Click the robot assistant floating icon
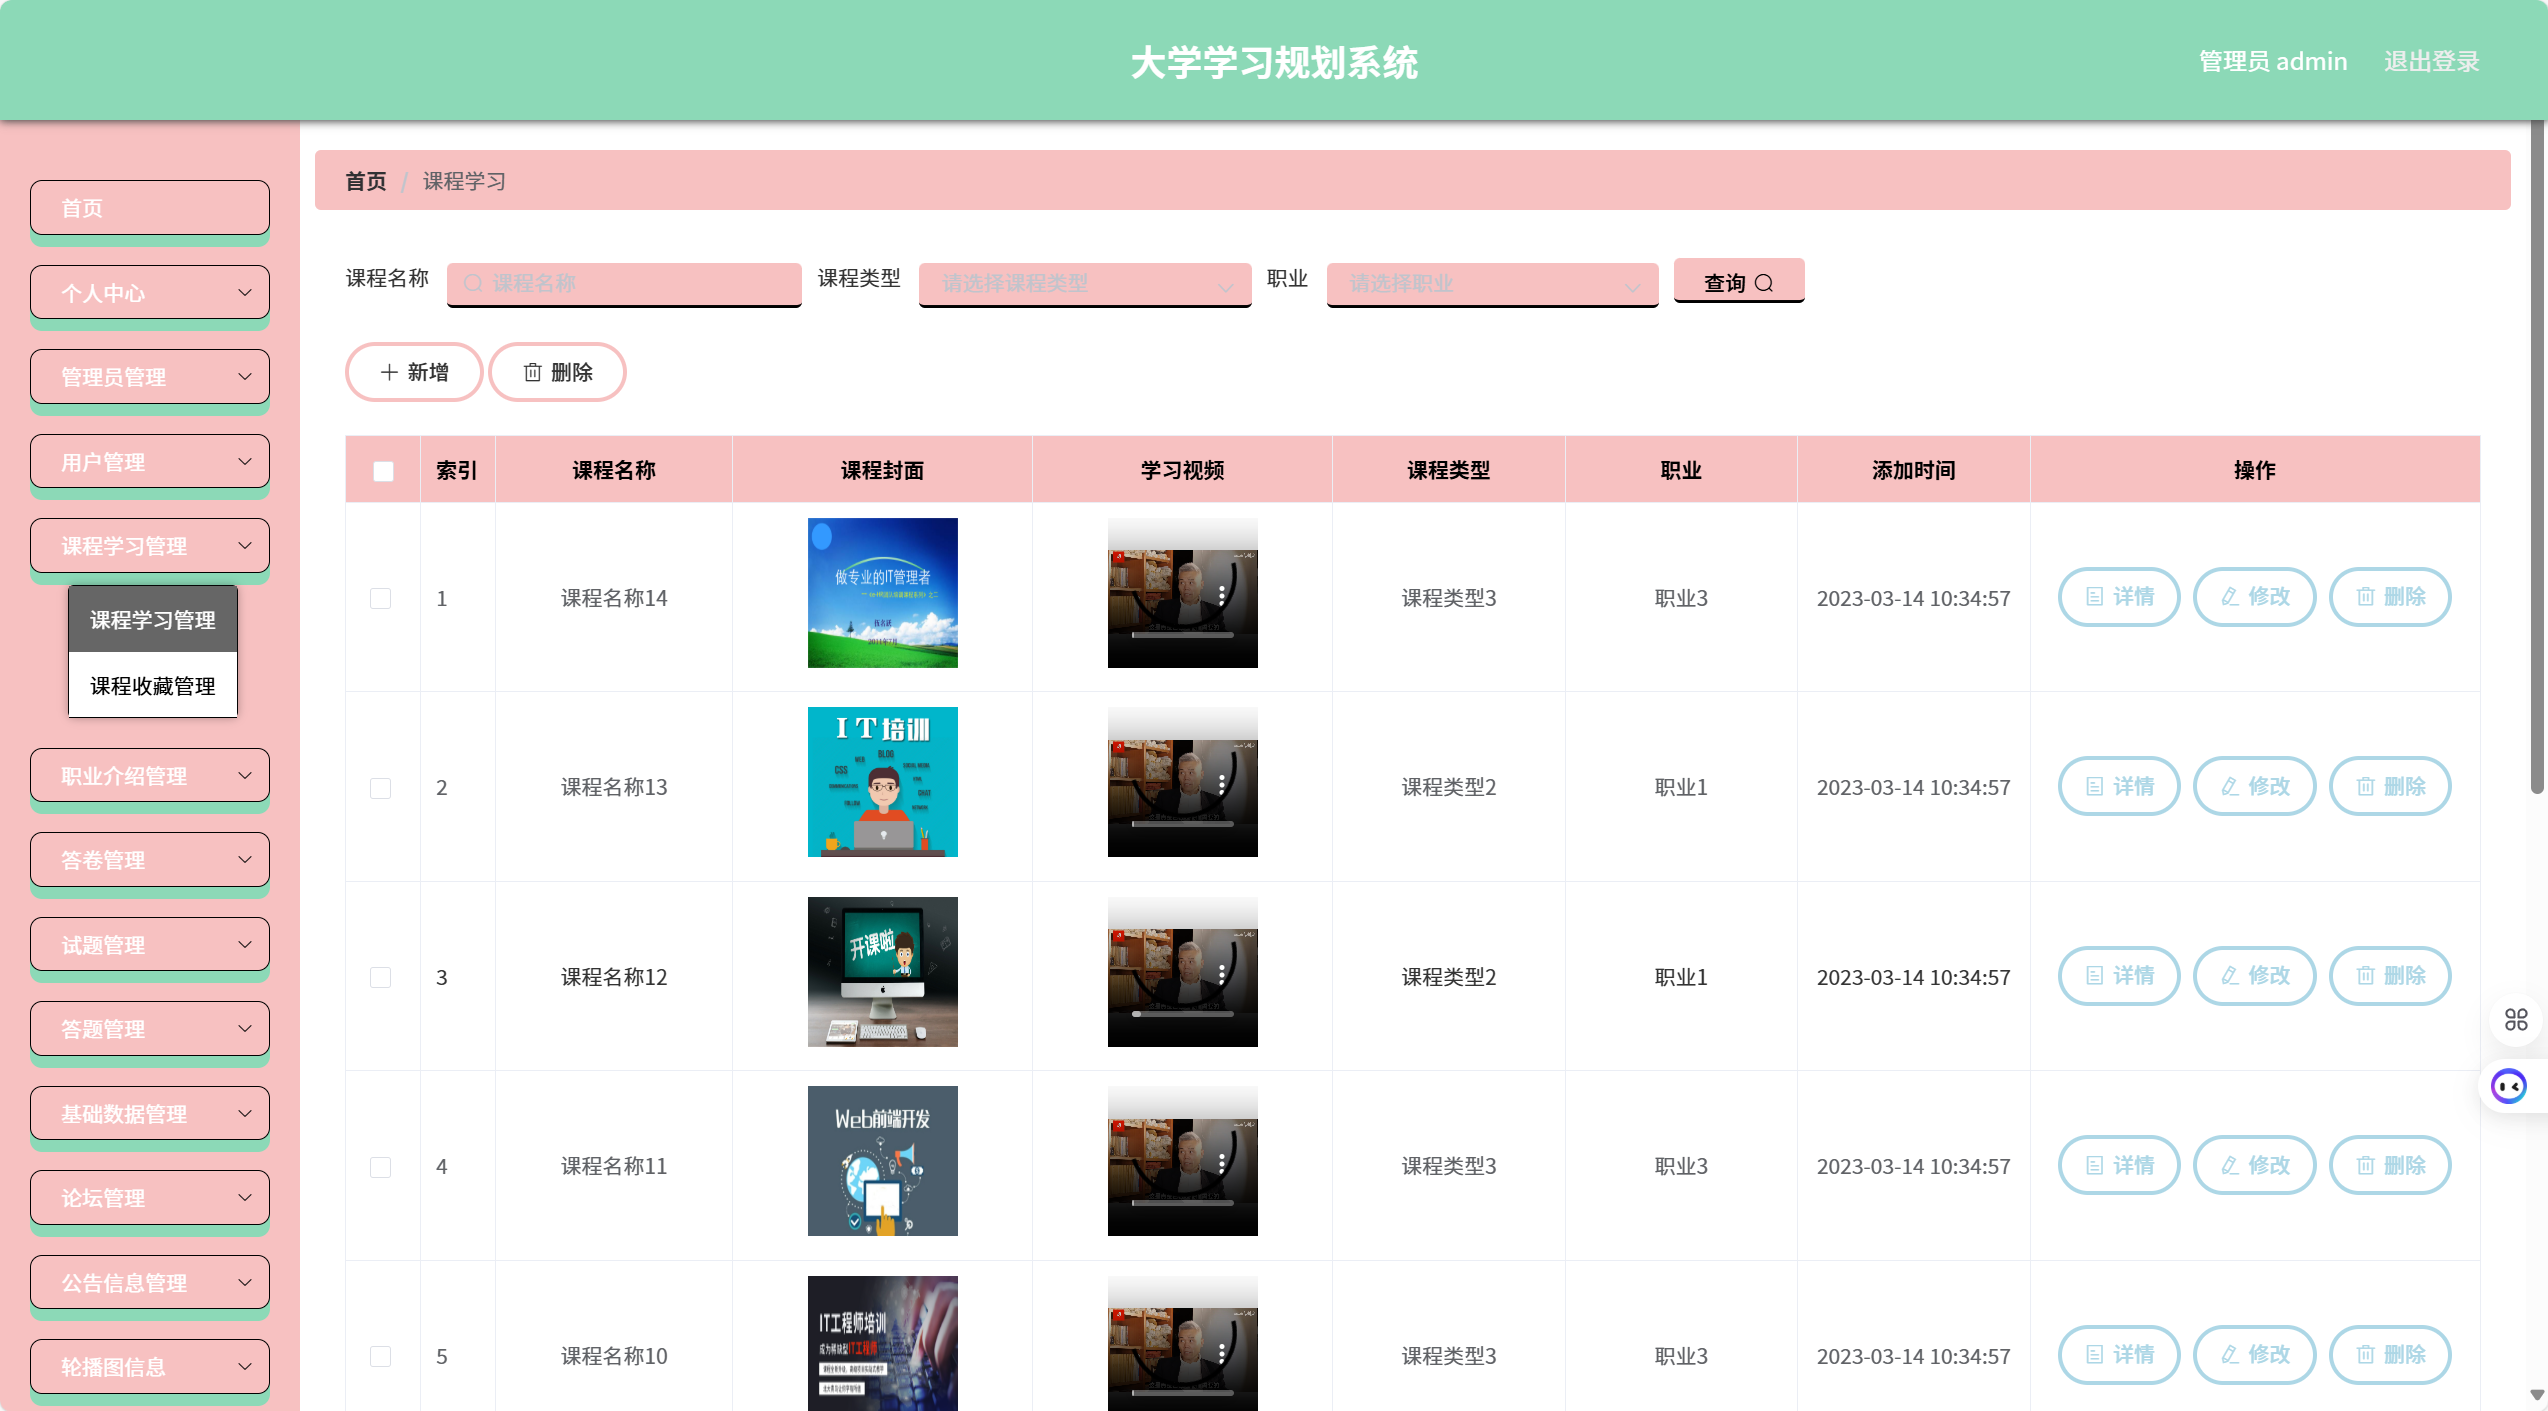2548x1411 pixels. (x=2508, y=1085)
